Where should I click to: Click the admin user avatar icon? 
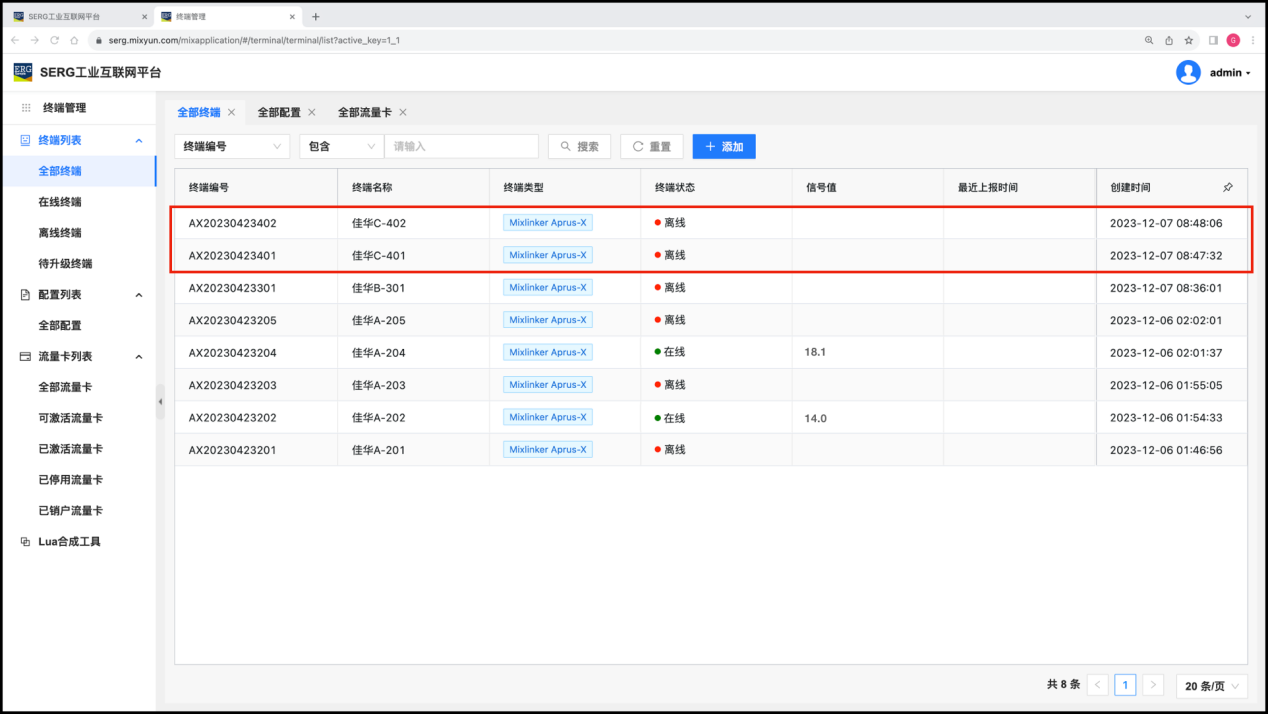coord(1188,72)
